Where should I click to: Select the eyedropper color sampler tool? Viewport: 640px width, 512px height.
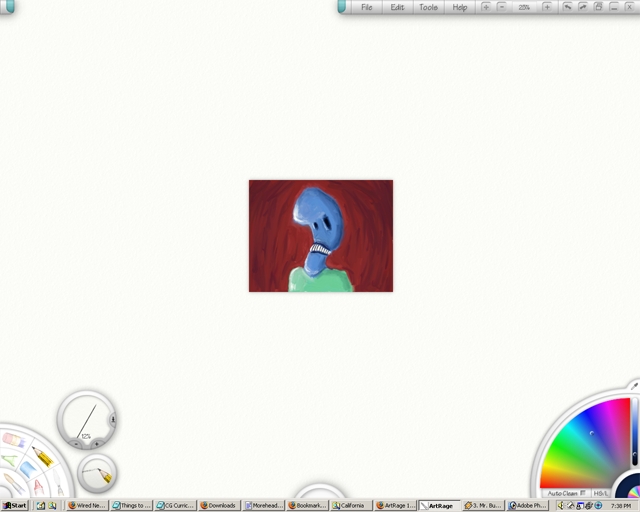point(634,386)
